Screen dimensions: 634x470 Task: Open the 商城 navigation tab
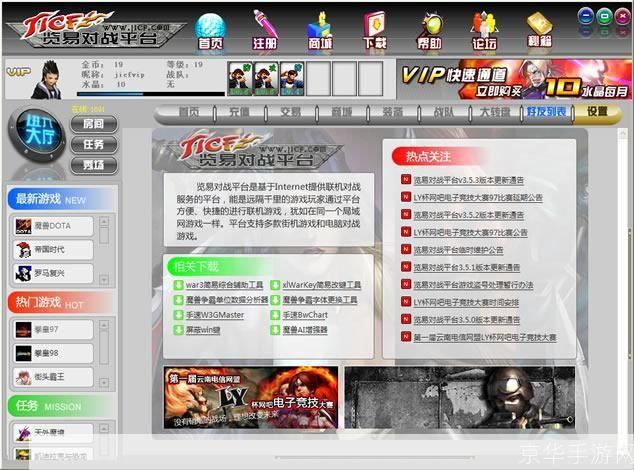[x=342, y=112]
